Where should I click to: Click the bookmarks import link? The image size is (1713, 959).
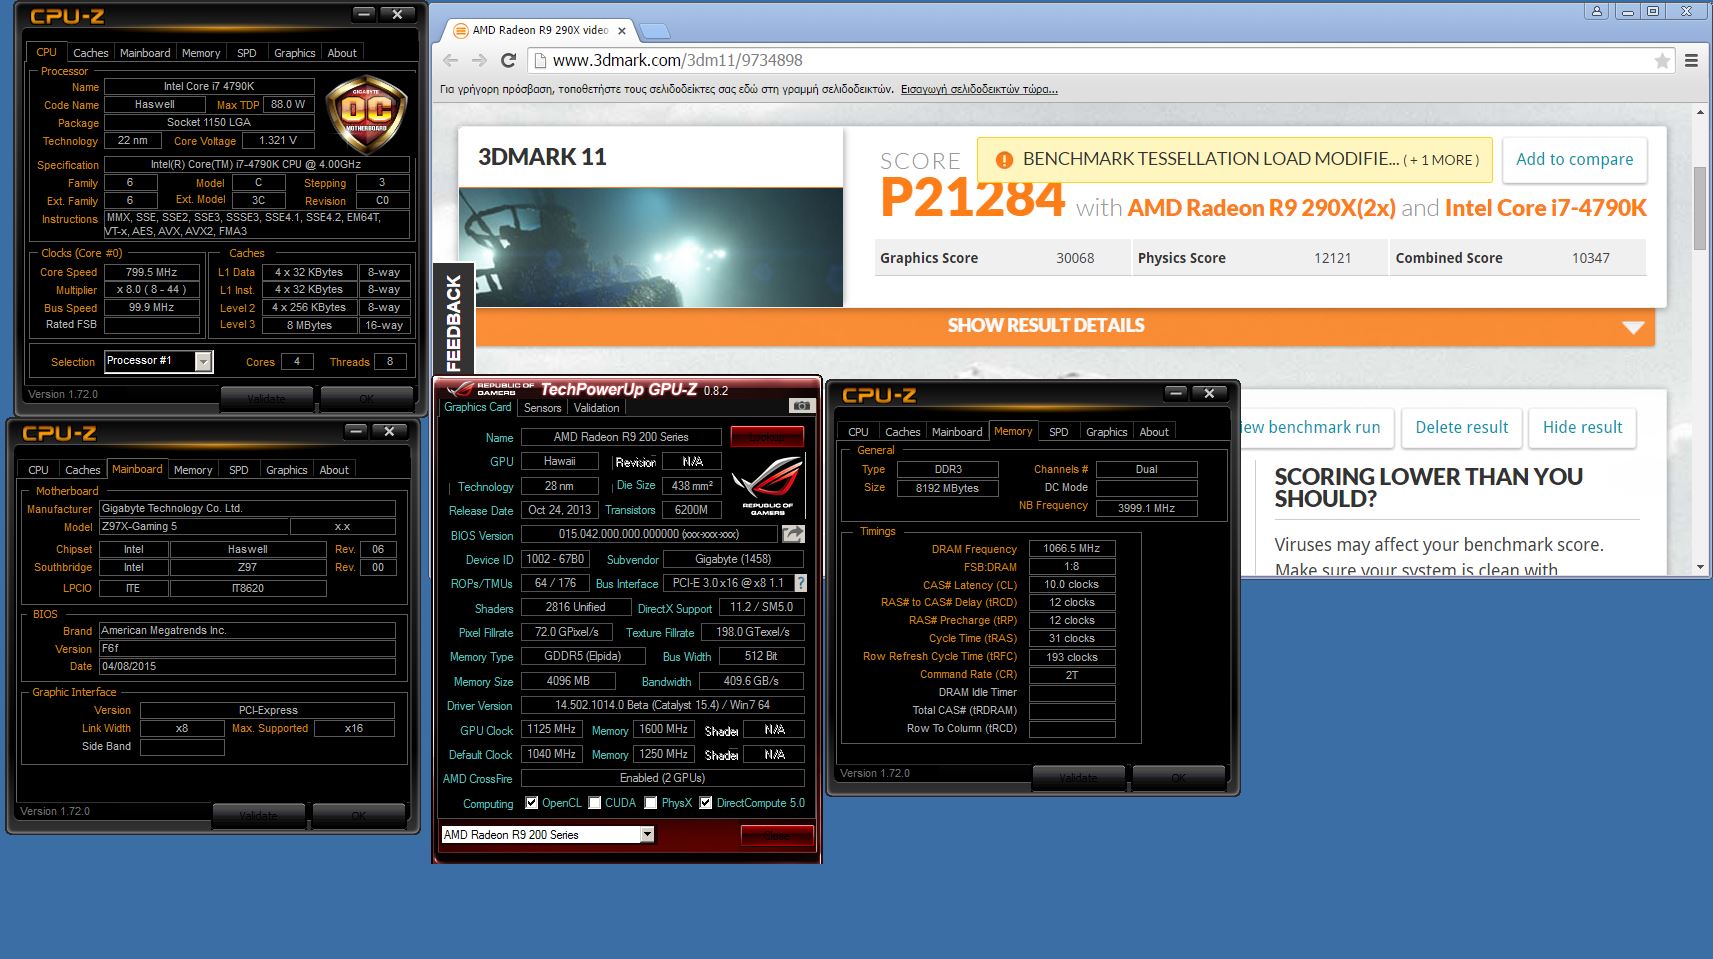coord(979,89)
